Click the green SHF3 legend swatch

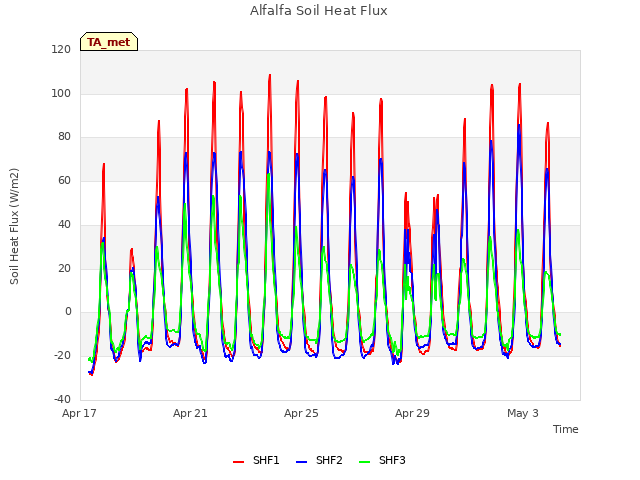tap(364, 462)
